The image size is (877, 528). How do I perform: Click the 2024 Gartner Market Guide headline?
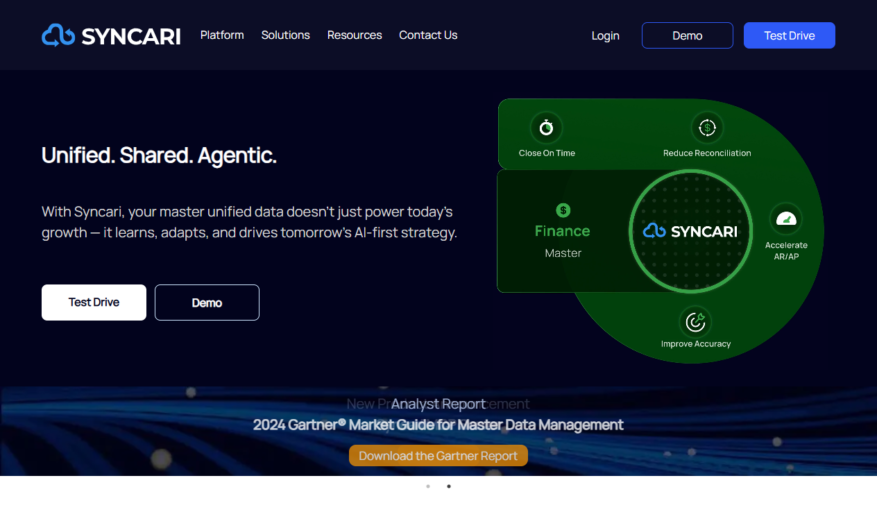pyautogui.click(x=438, y=425)
